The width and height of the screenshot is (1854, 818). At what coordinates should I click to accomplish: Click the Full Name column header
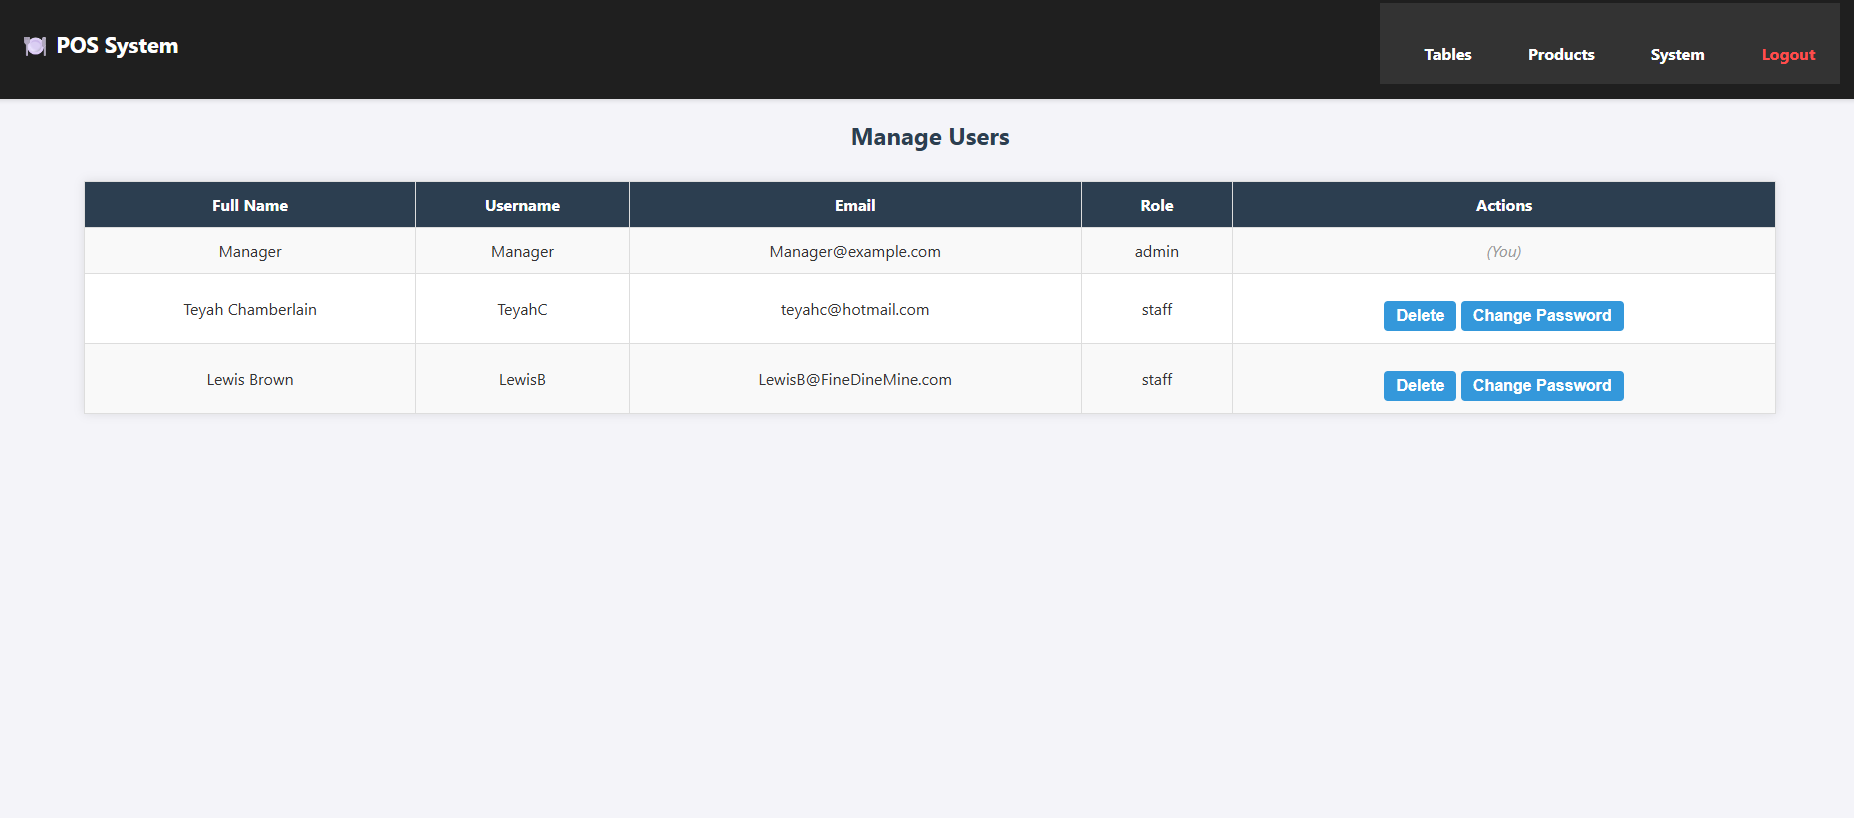coord(250,206)
